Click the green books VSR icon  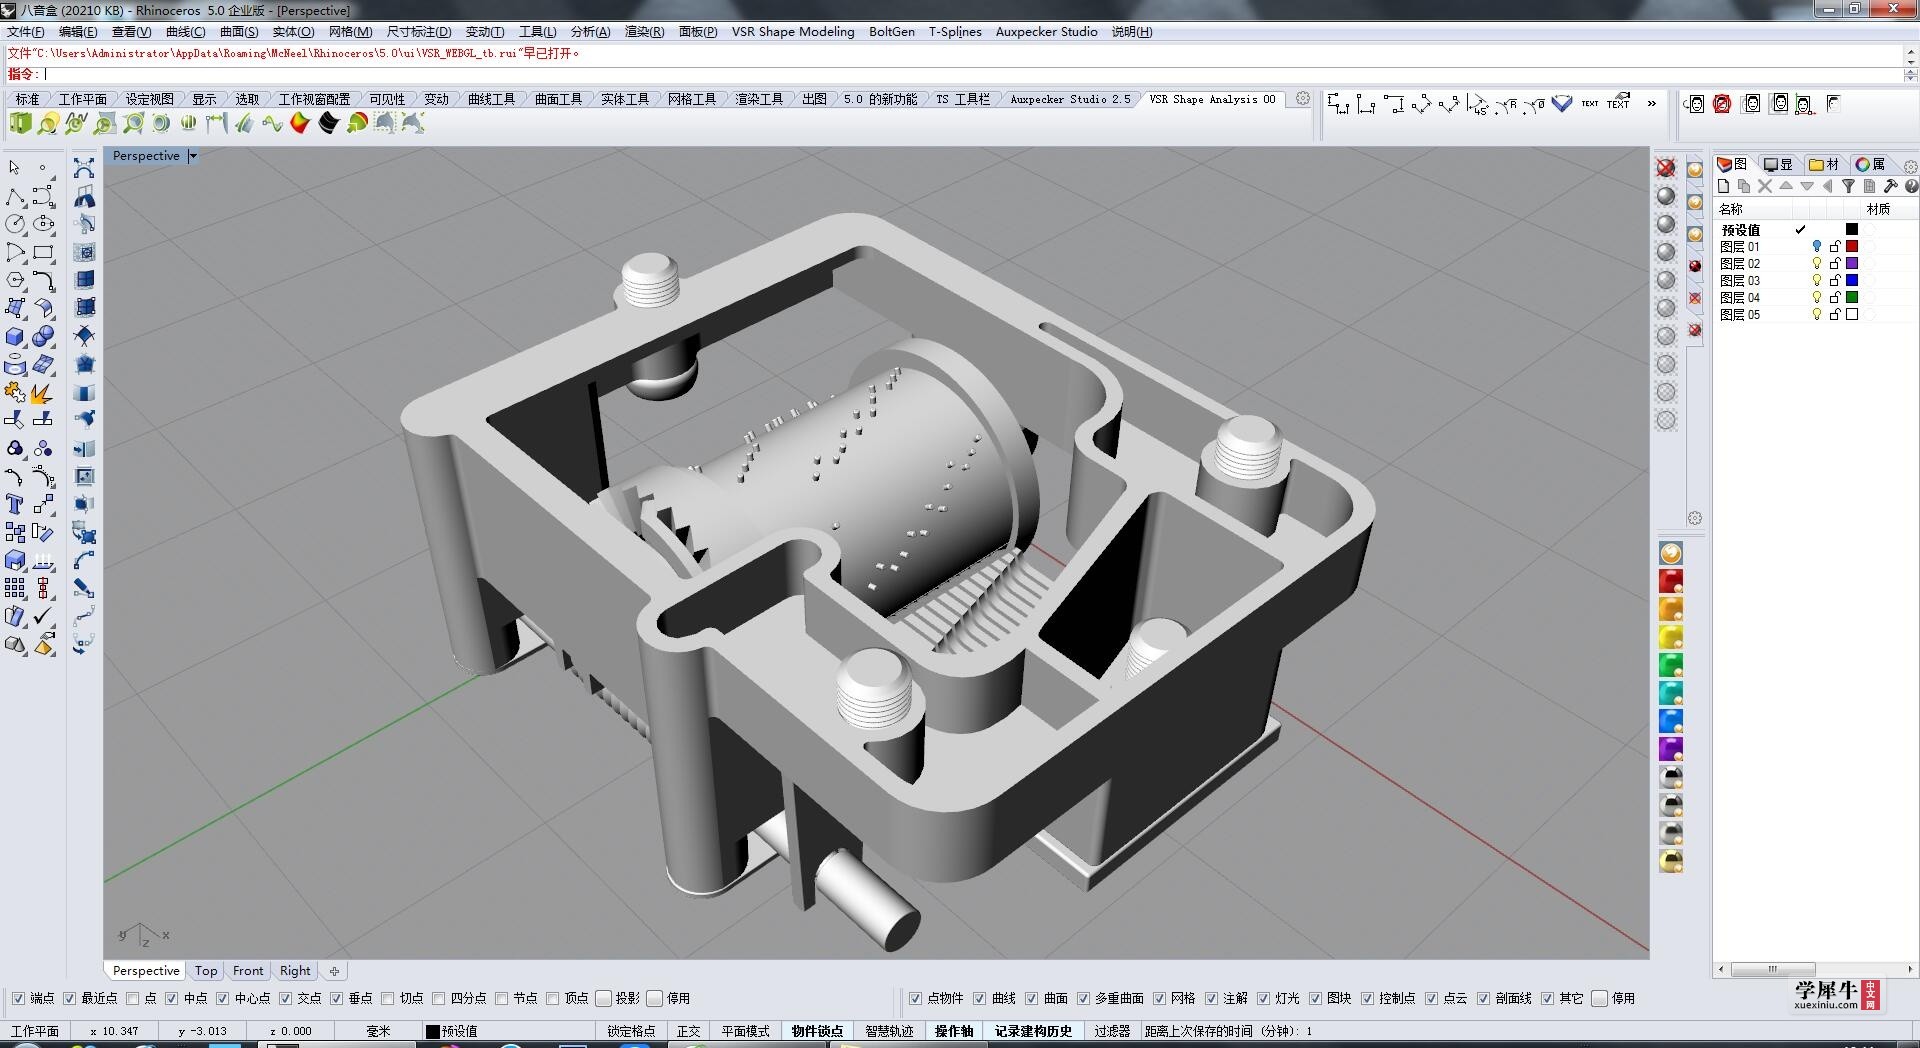pyautogui.click(x=20, y=123)
